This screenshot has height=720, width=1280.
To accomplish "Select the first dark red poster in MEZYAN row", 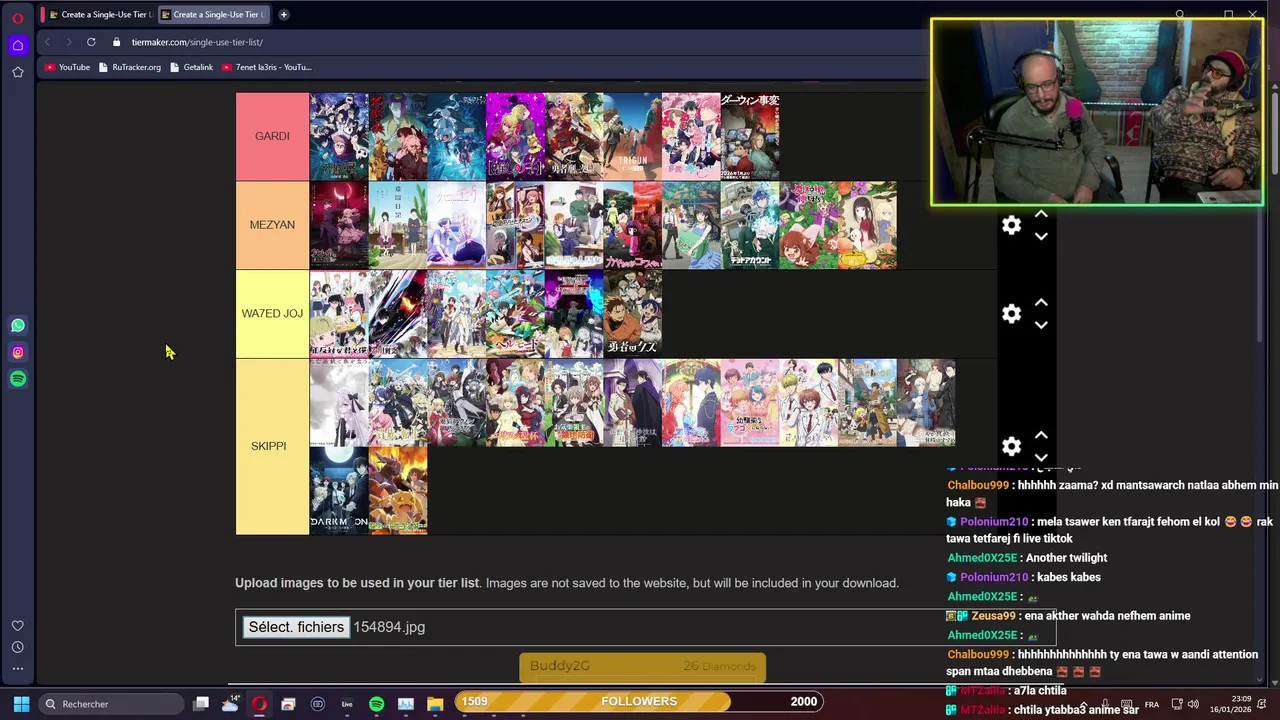I will pyautogui.click(x=339, y=225).
